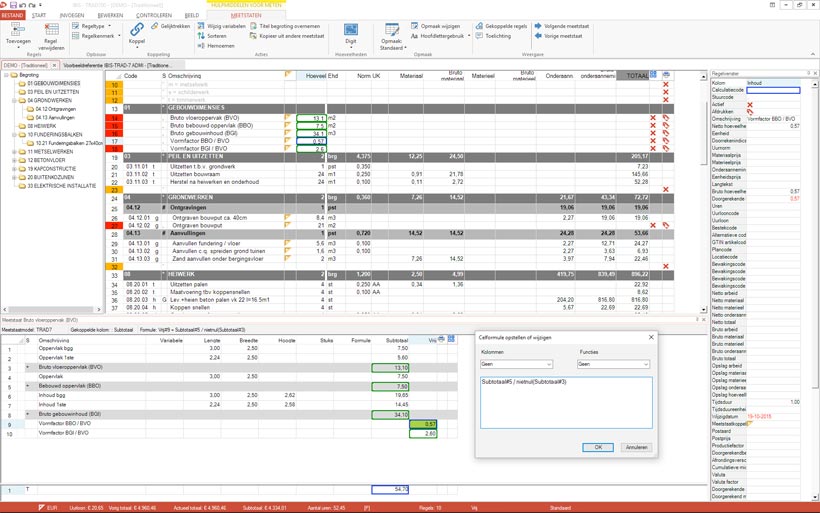The width and height of the screenshot is (820, 513).
Task: Click Wijzig variabelen in ribbon
Action: (222, 26)
